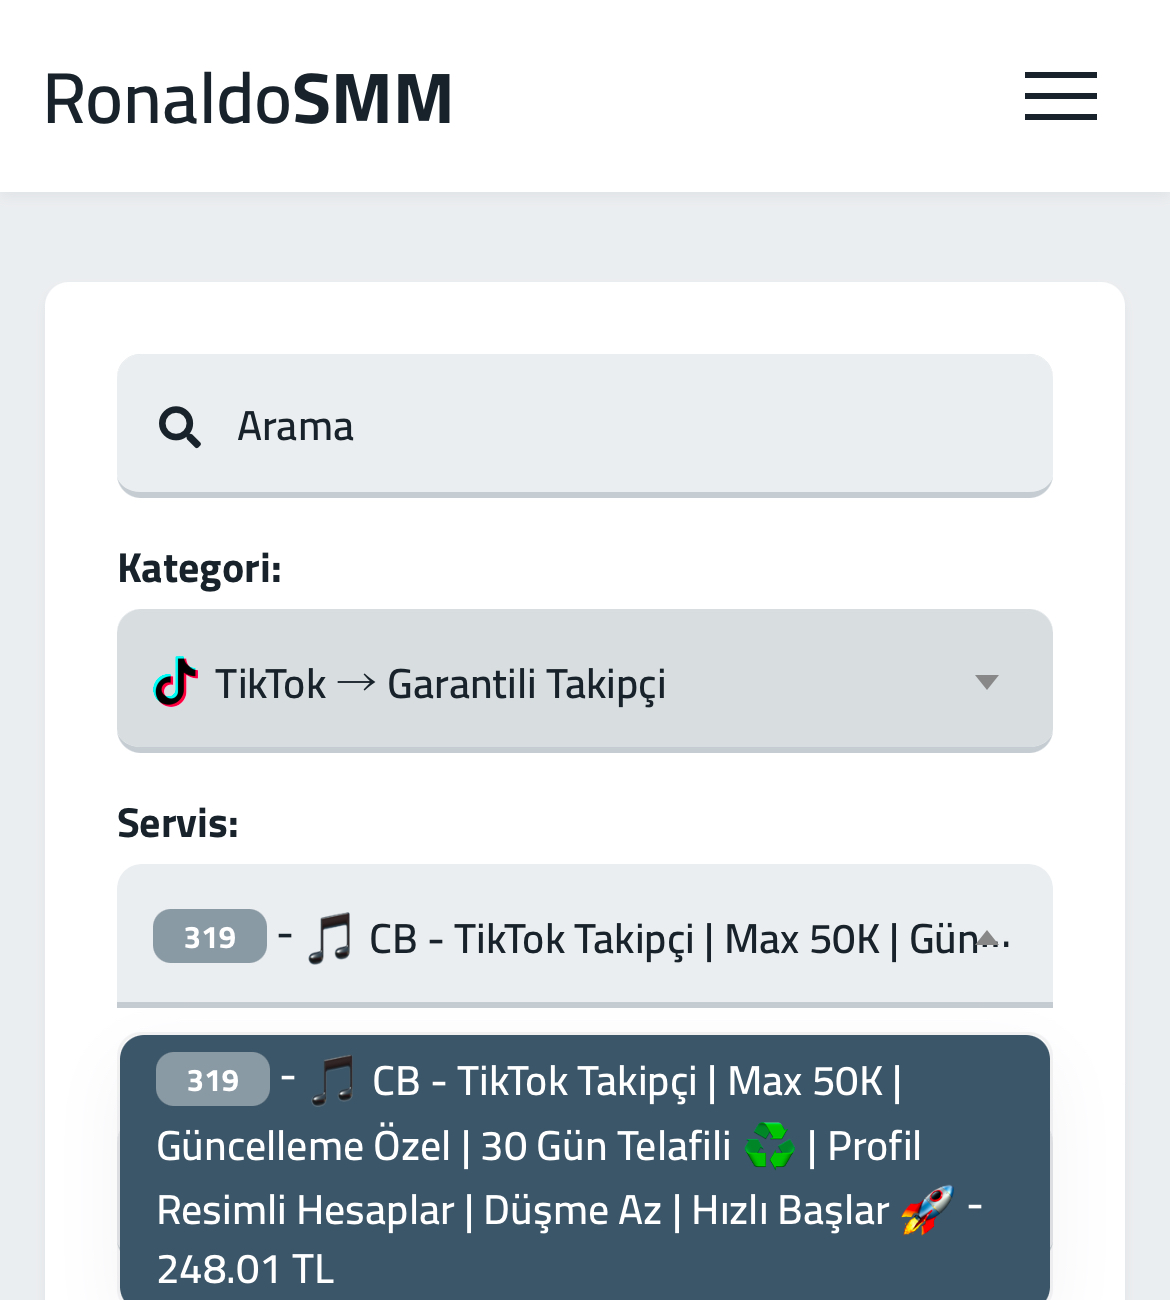Focus the Arama search field
1170x1300 pixels.
(x=585, y=425)
